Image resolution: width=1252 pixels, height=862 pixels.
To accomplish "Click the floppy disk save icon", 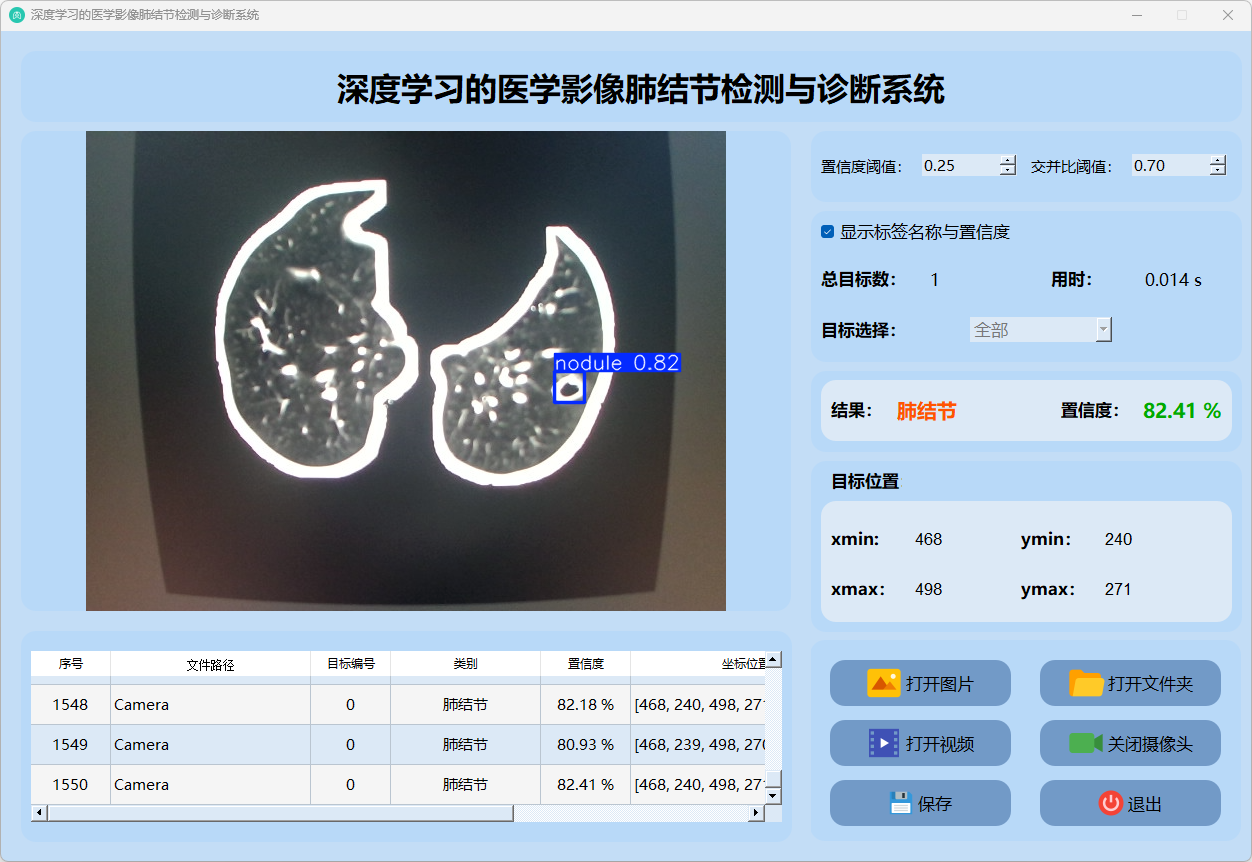I will [x=900, y=803].
